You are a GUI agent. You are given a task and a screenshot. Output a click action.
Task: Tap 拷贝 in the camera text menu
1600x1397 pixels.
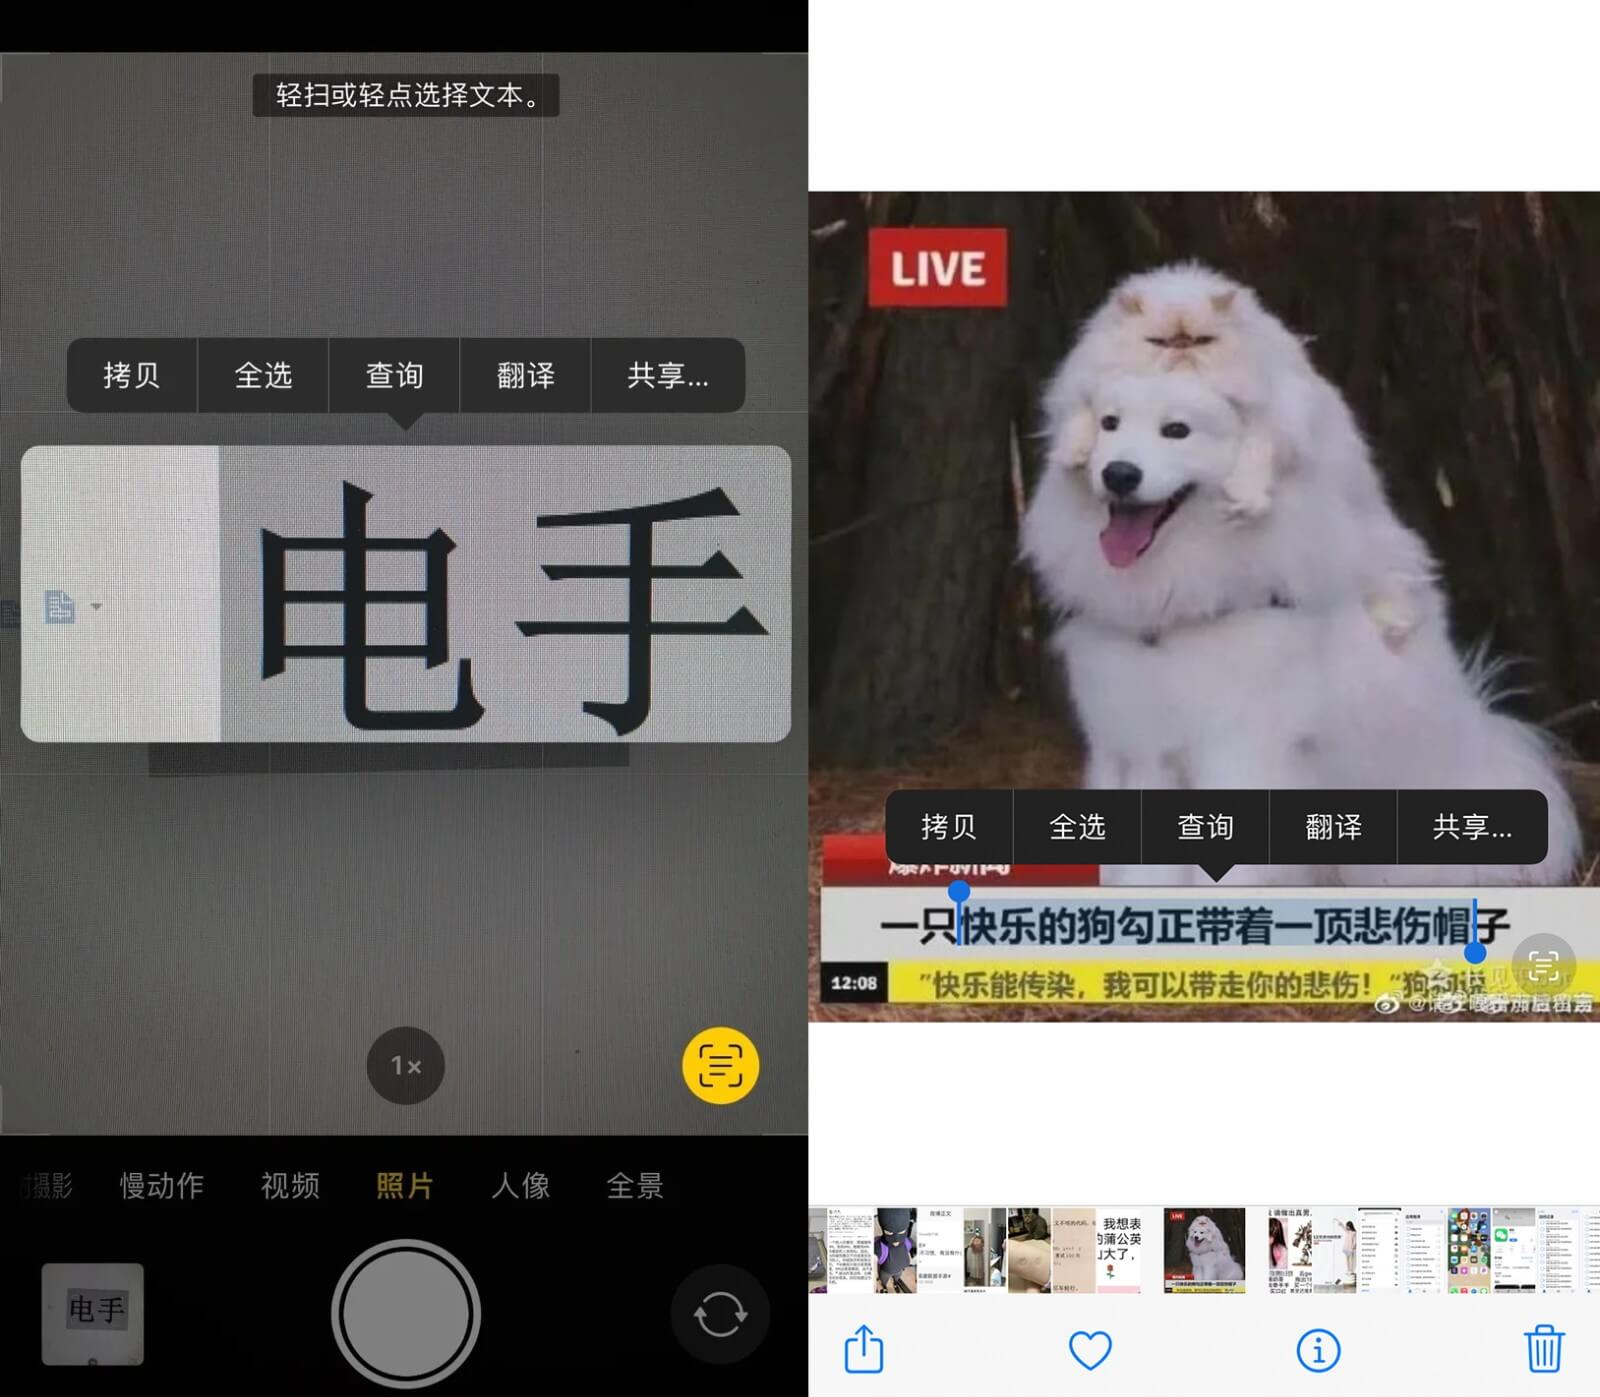point(132,375)
